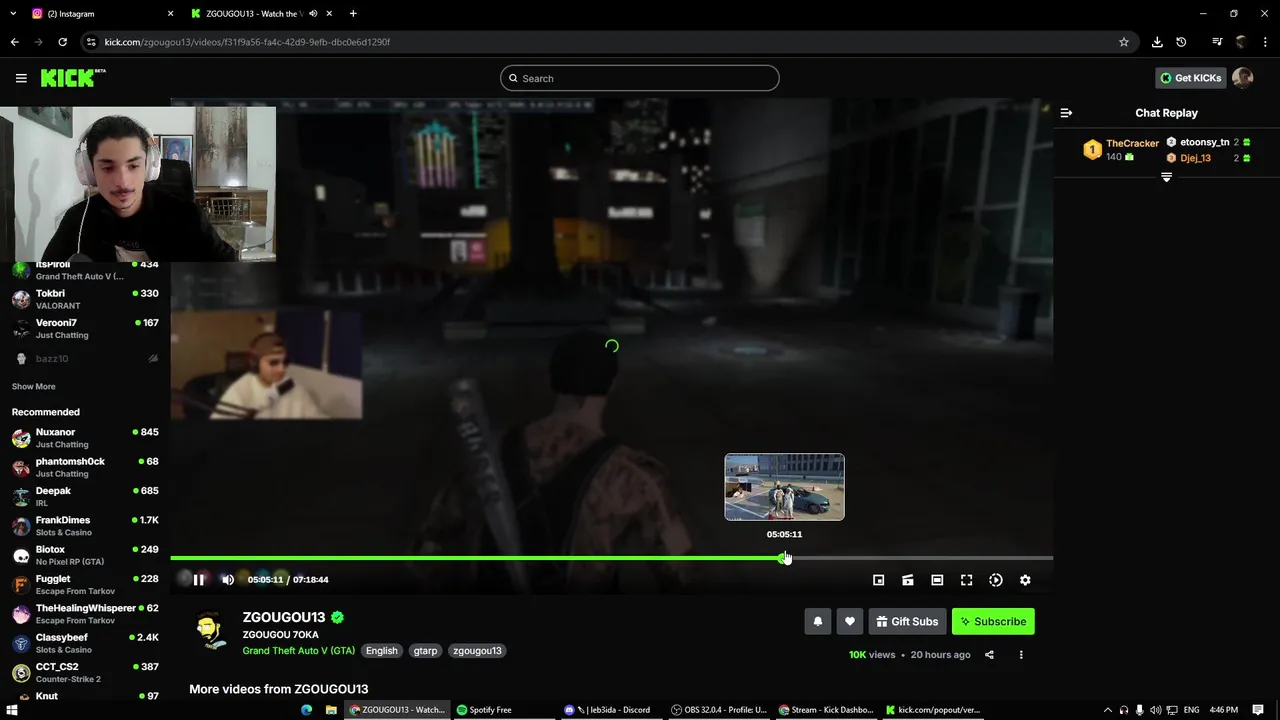The width and height of the screenshot is (1280, 720).
Task: Open Windows Start menu
Action: click(12, 710)
